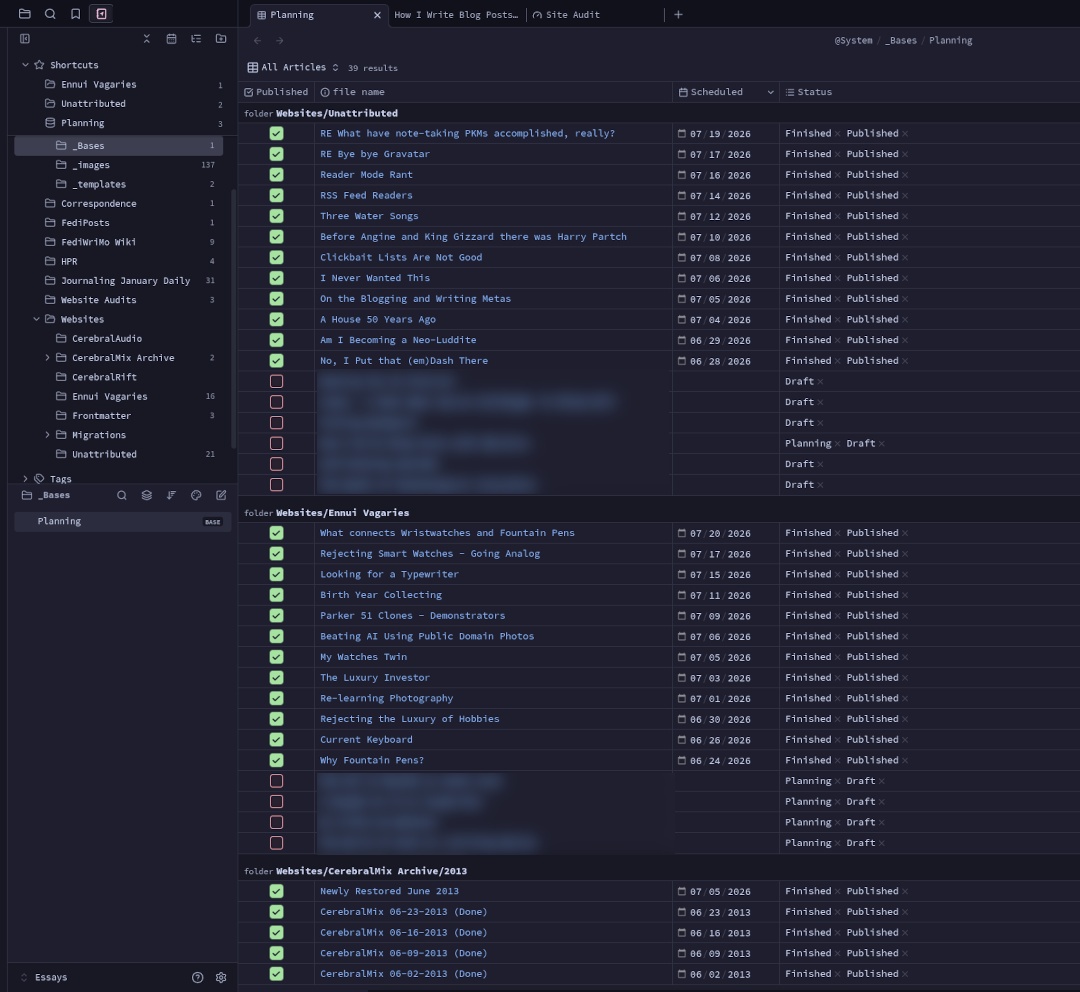Expand the Migrations folder
This screenshot has width=1080, height=992.
point(48,435)
